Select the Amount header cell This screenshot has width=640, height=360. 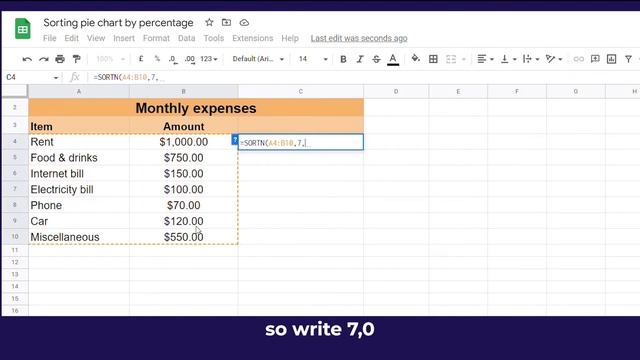point(184,127)
